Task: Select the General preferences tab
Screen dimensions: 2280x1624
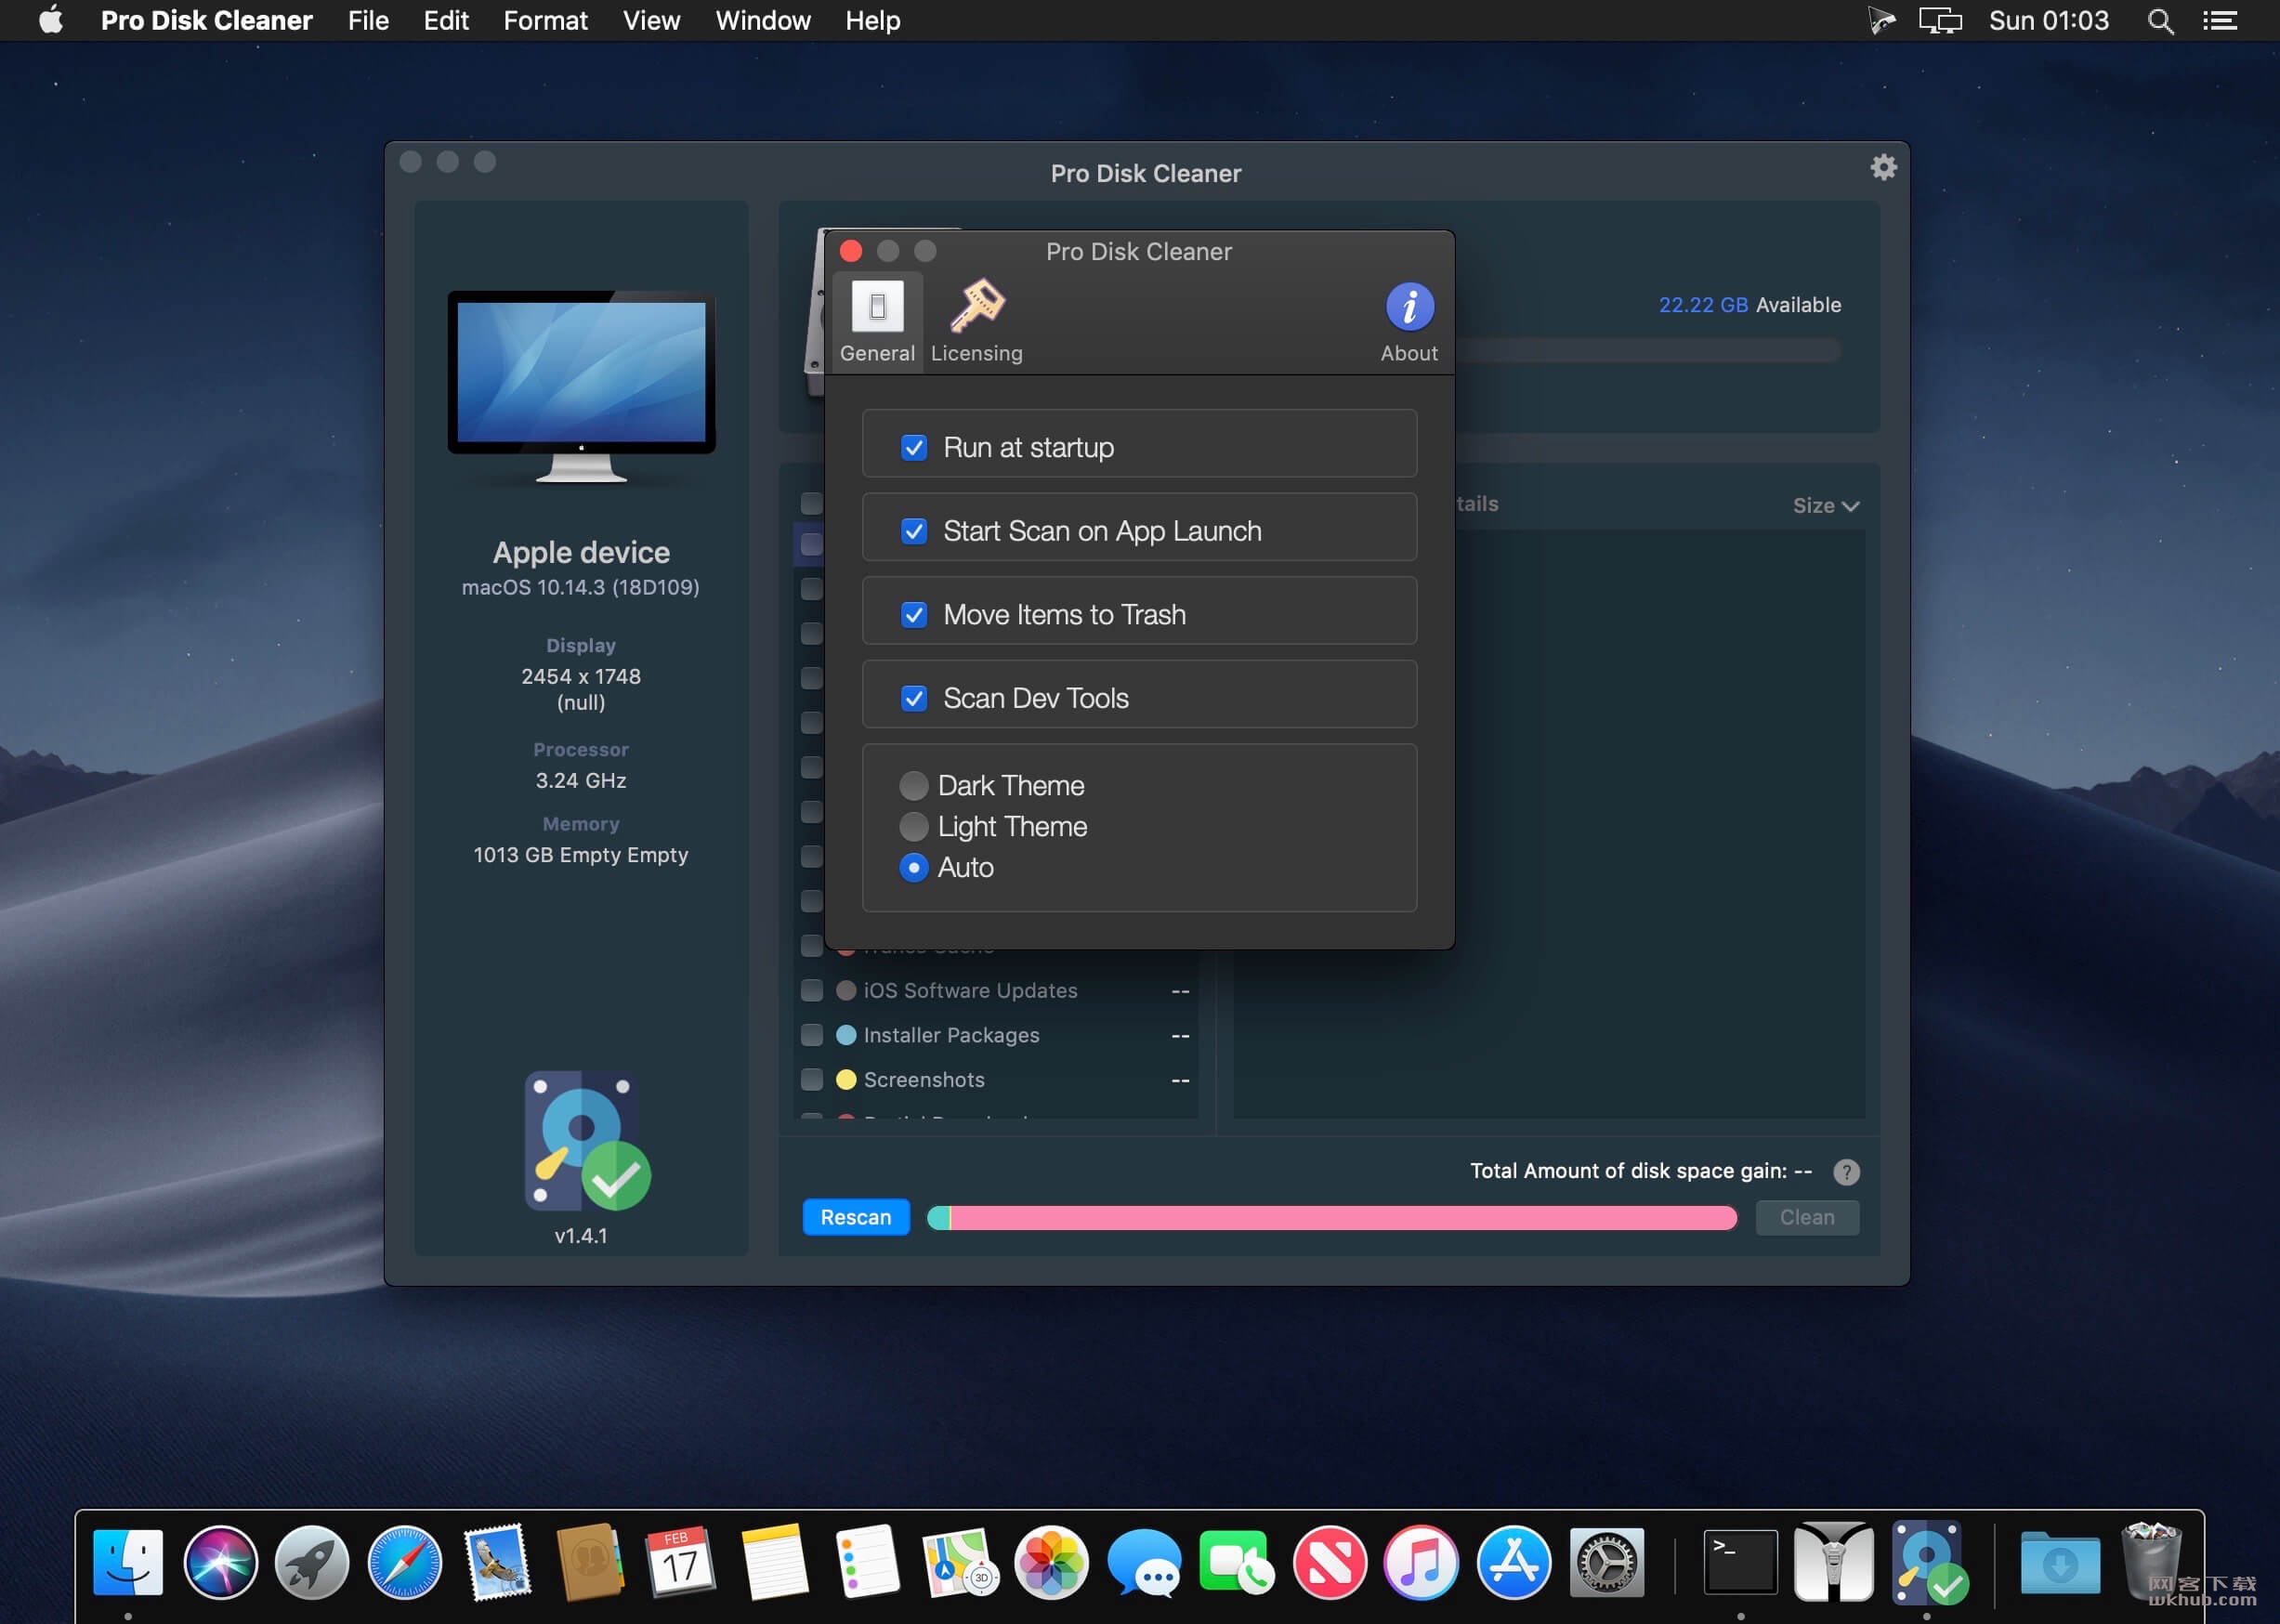Action: pos(877,322)
